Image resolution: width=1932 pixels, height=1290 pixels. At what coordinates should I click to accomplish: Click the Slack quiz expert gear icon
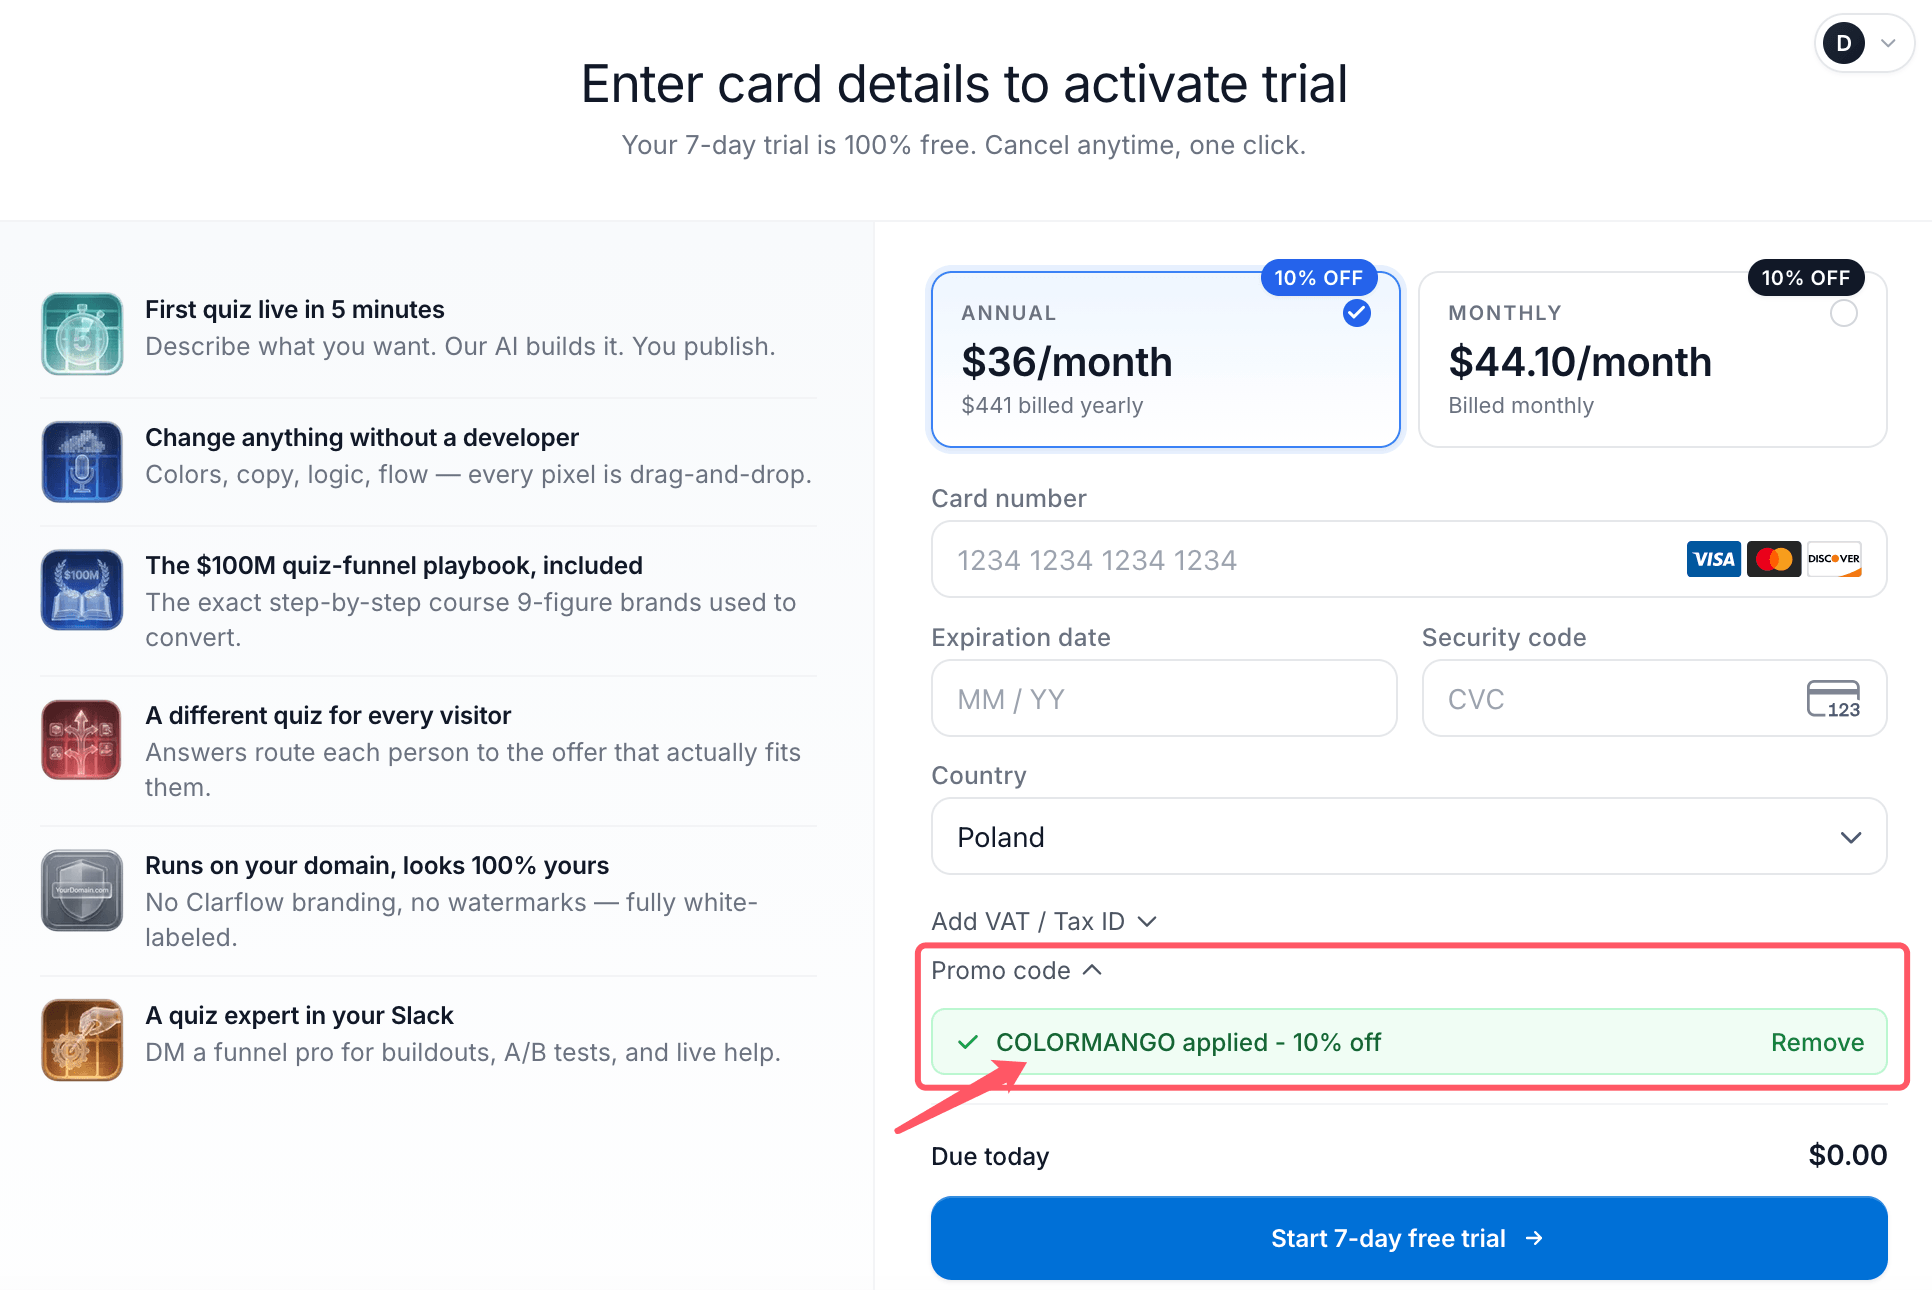[x=82, y=1039]
